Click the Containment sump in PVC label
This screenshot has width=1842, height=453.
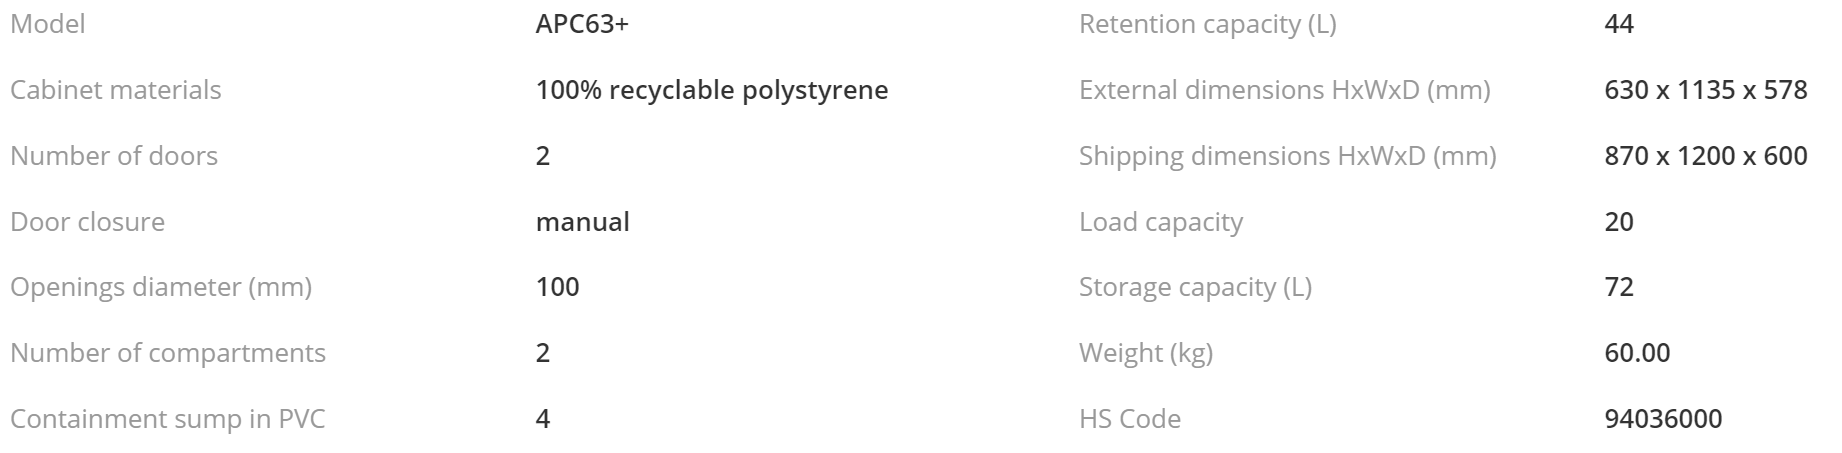[x=168, y=419]
